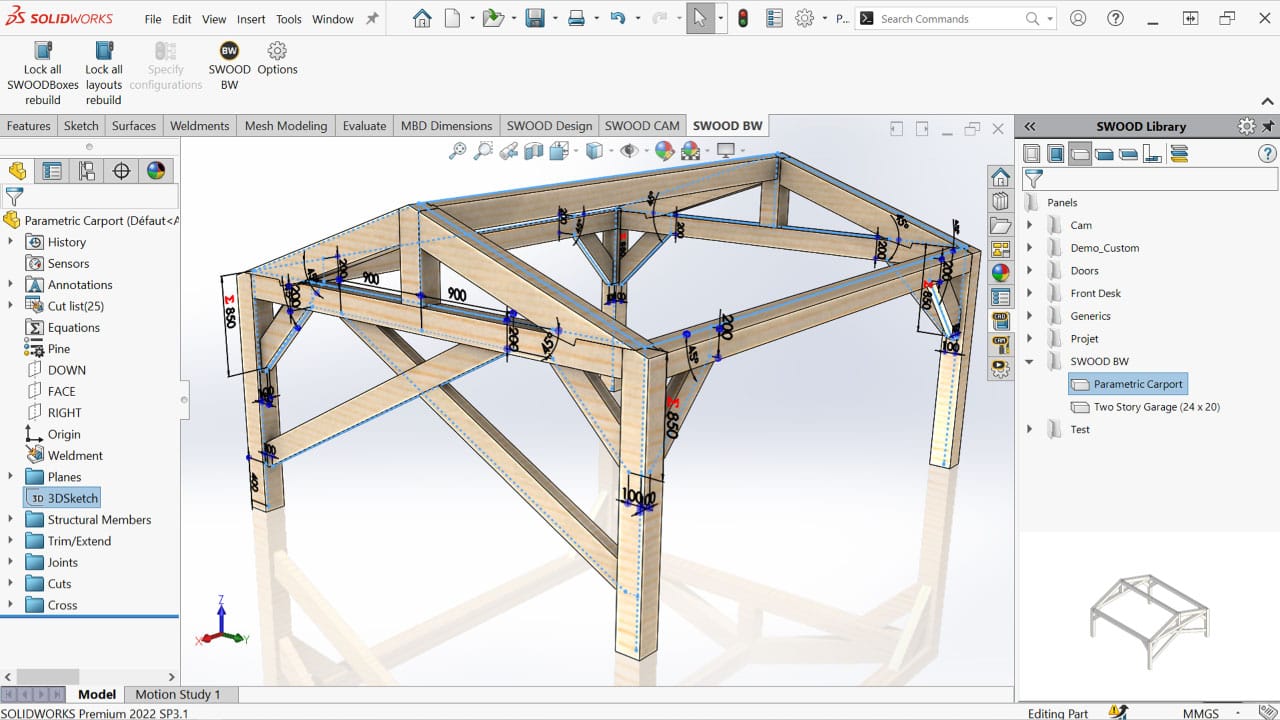Create a new document with the New icon

click(x=453, y=18)
